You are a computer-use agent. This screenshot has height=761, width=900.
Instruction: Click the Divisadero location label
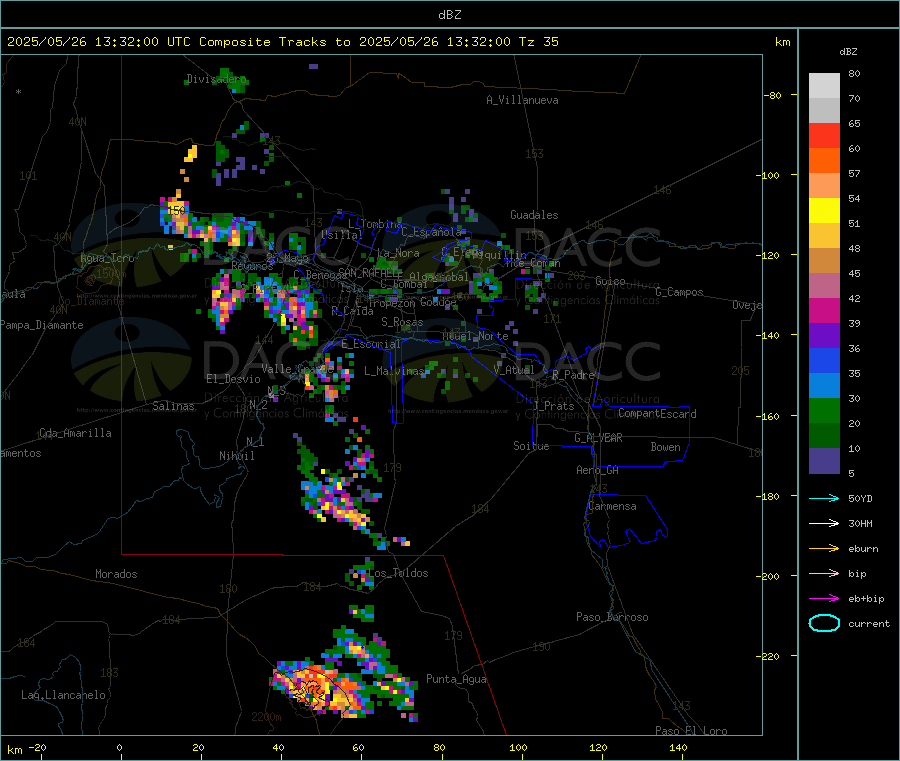pos(216,79)
